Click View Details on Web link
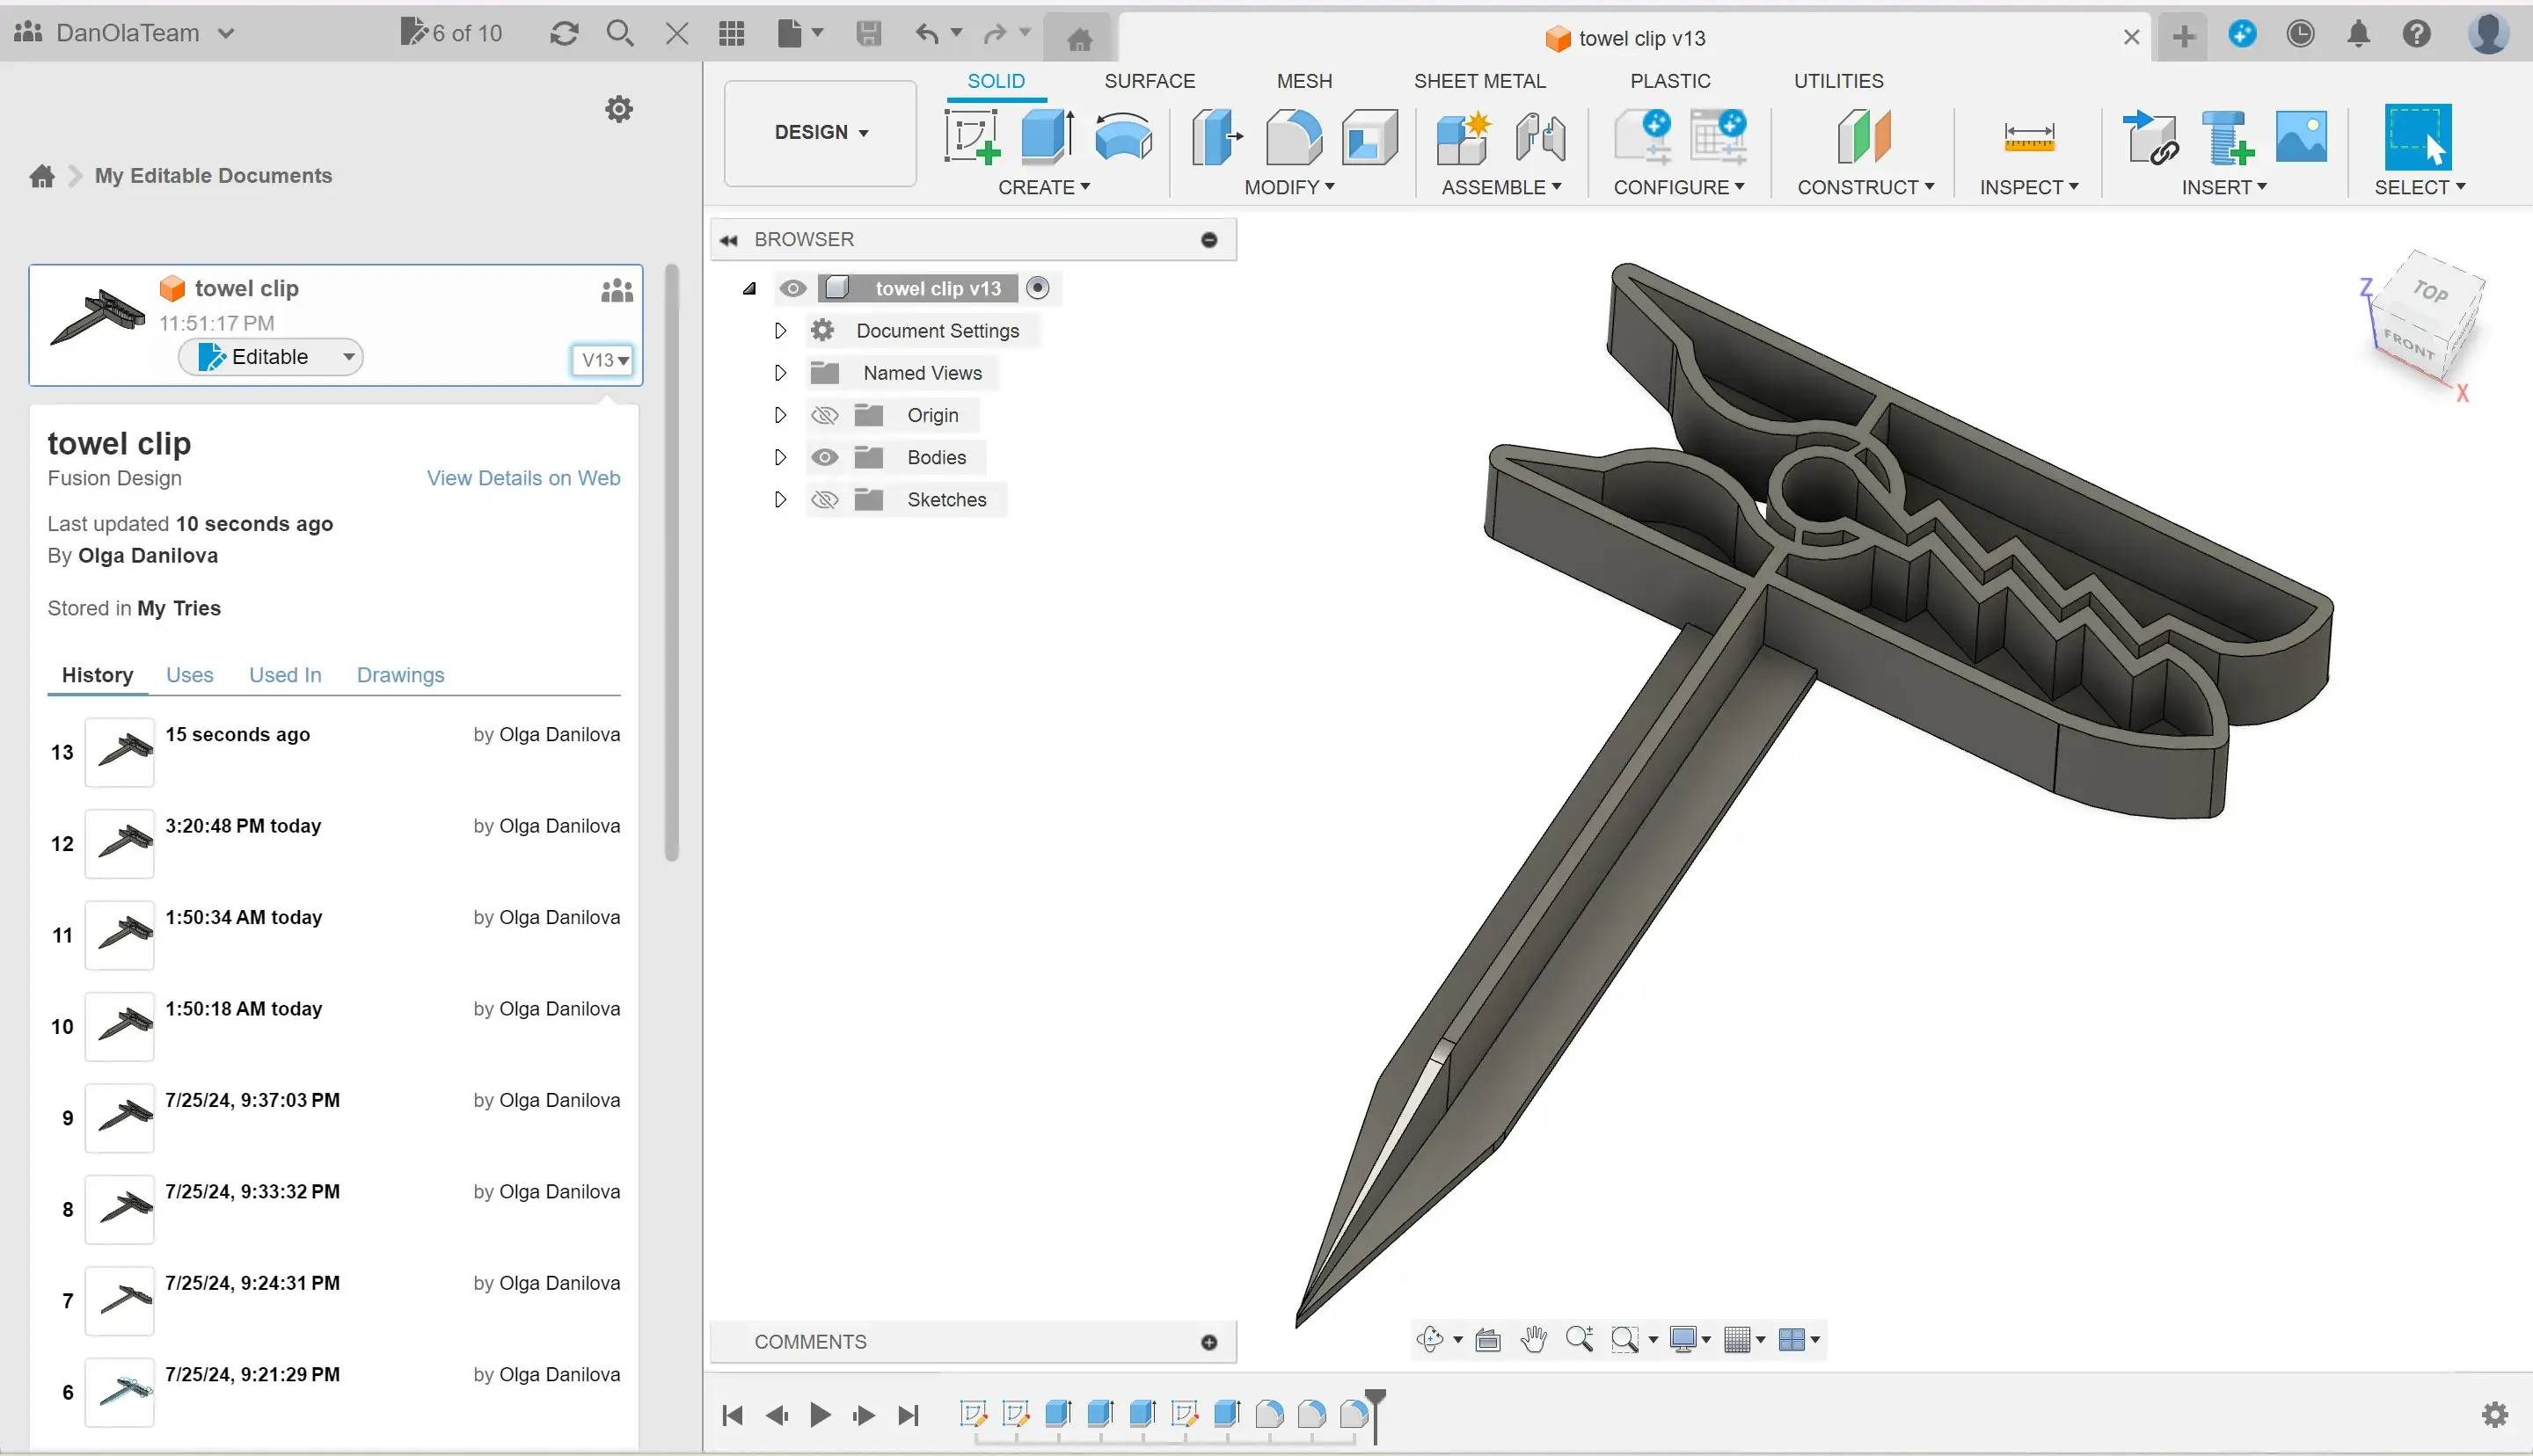The width and height of the screenshot is (2533, 1456). coord(523,478)
